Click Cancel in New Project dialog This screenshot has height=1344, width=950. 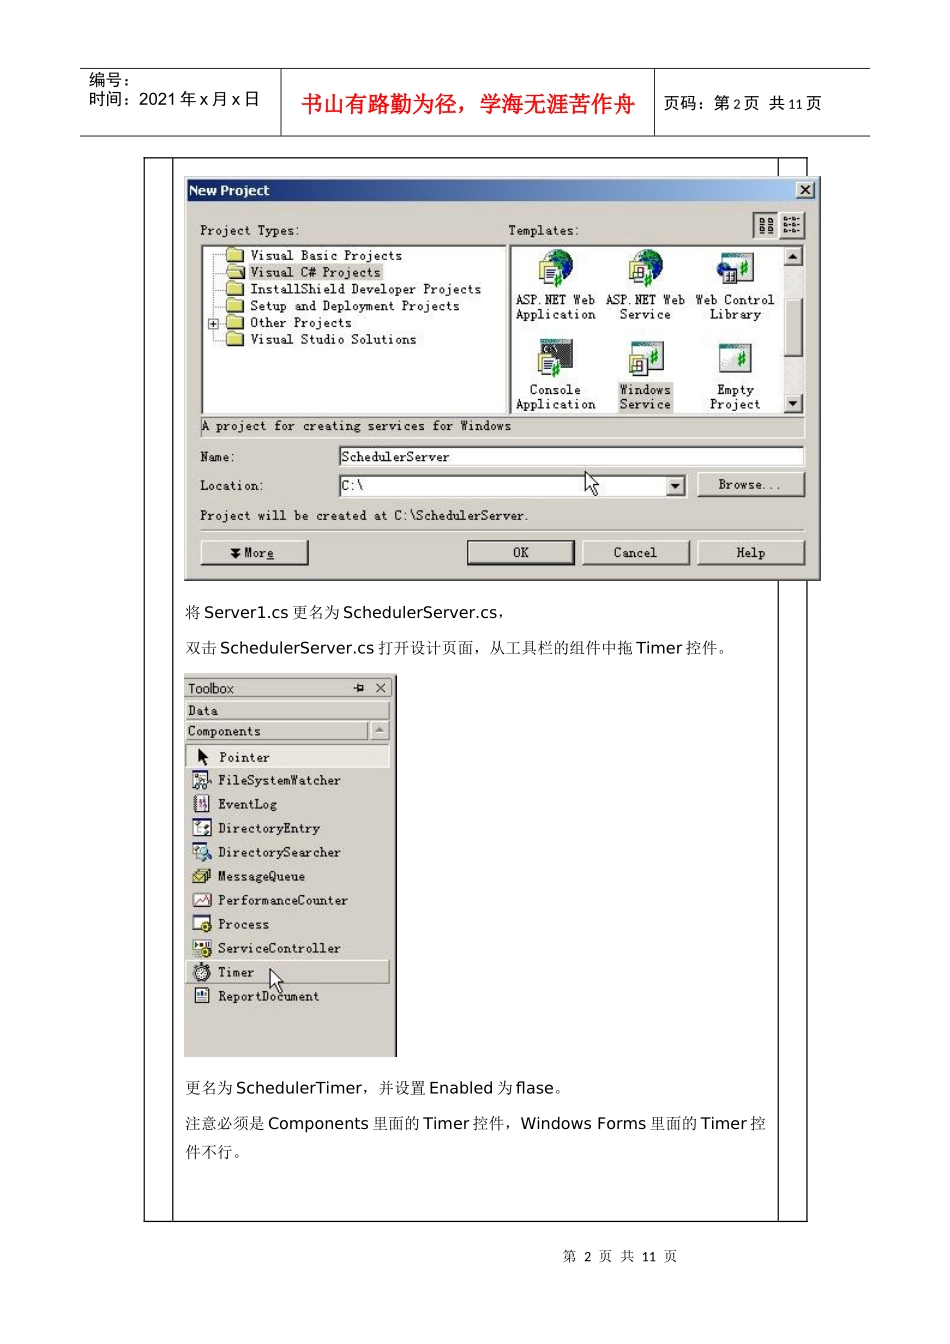tap(635, 553)
